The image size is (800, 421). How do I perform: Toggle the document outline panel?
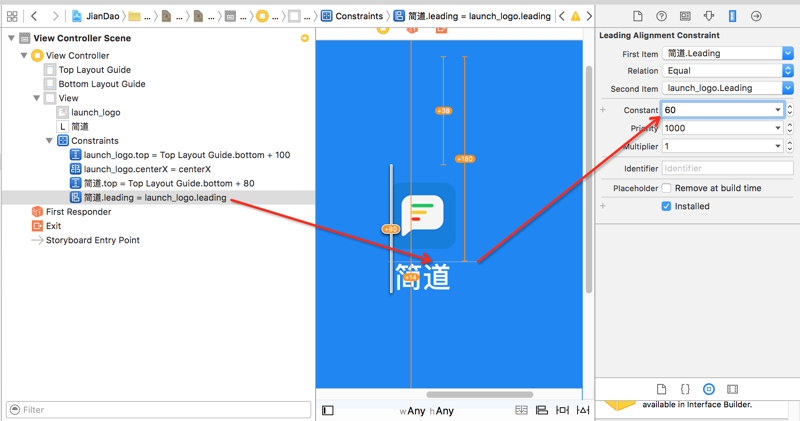(x=328, y=410)
